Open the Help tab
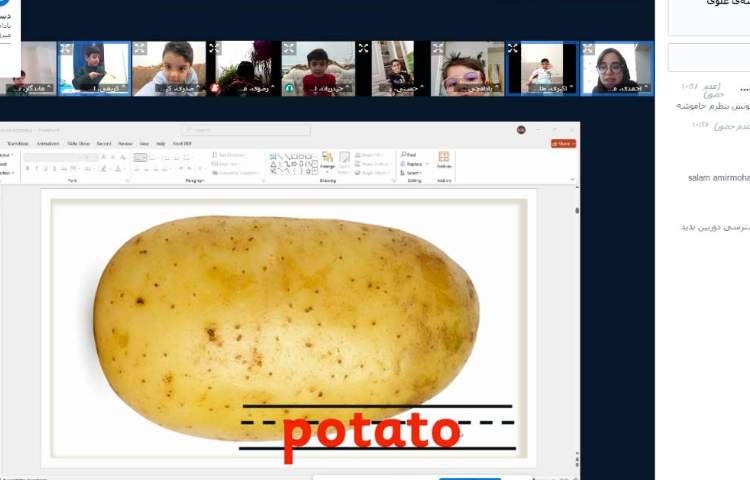Screen dimensions: 750x480 click(161, 143)
